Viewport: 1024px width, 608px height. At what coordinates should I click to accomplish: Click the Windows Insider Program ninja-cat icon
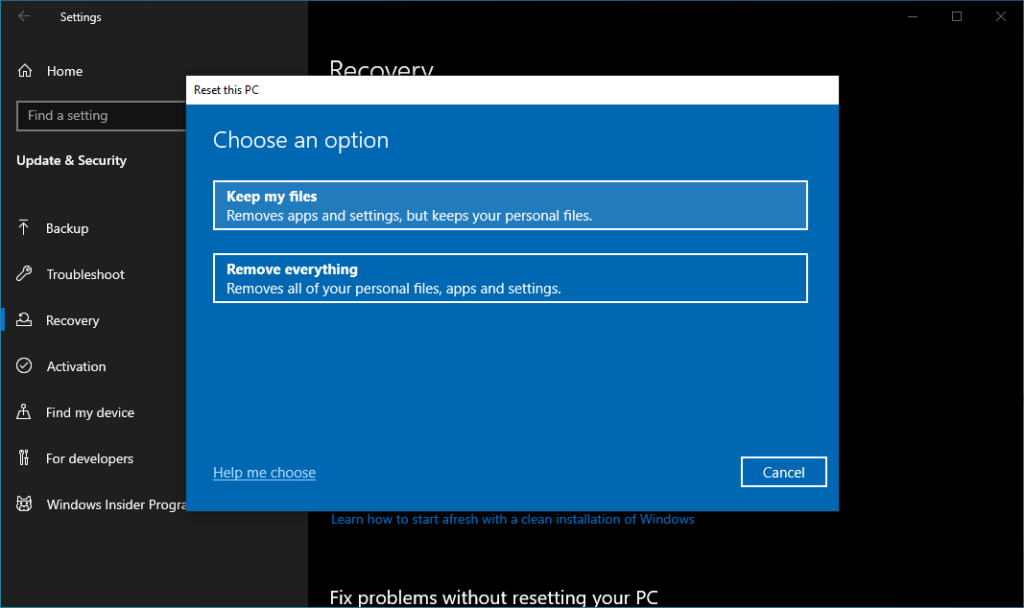point(22,504)
